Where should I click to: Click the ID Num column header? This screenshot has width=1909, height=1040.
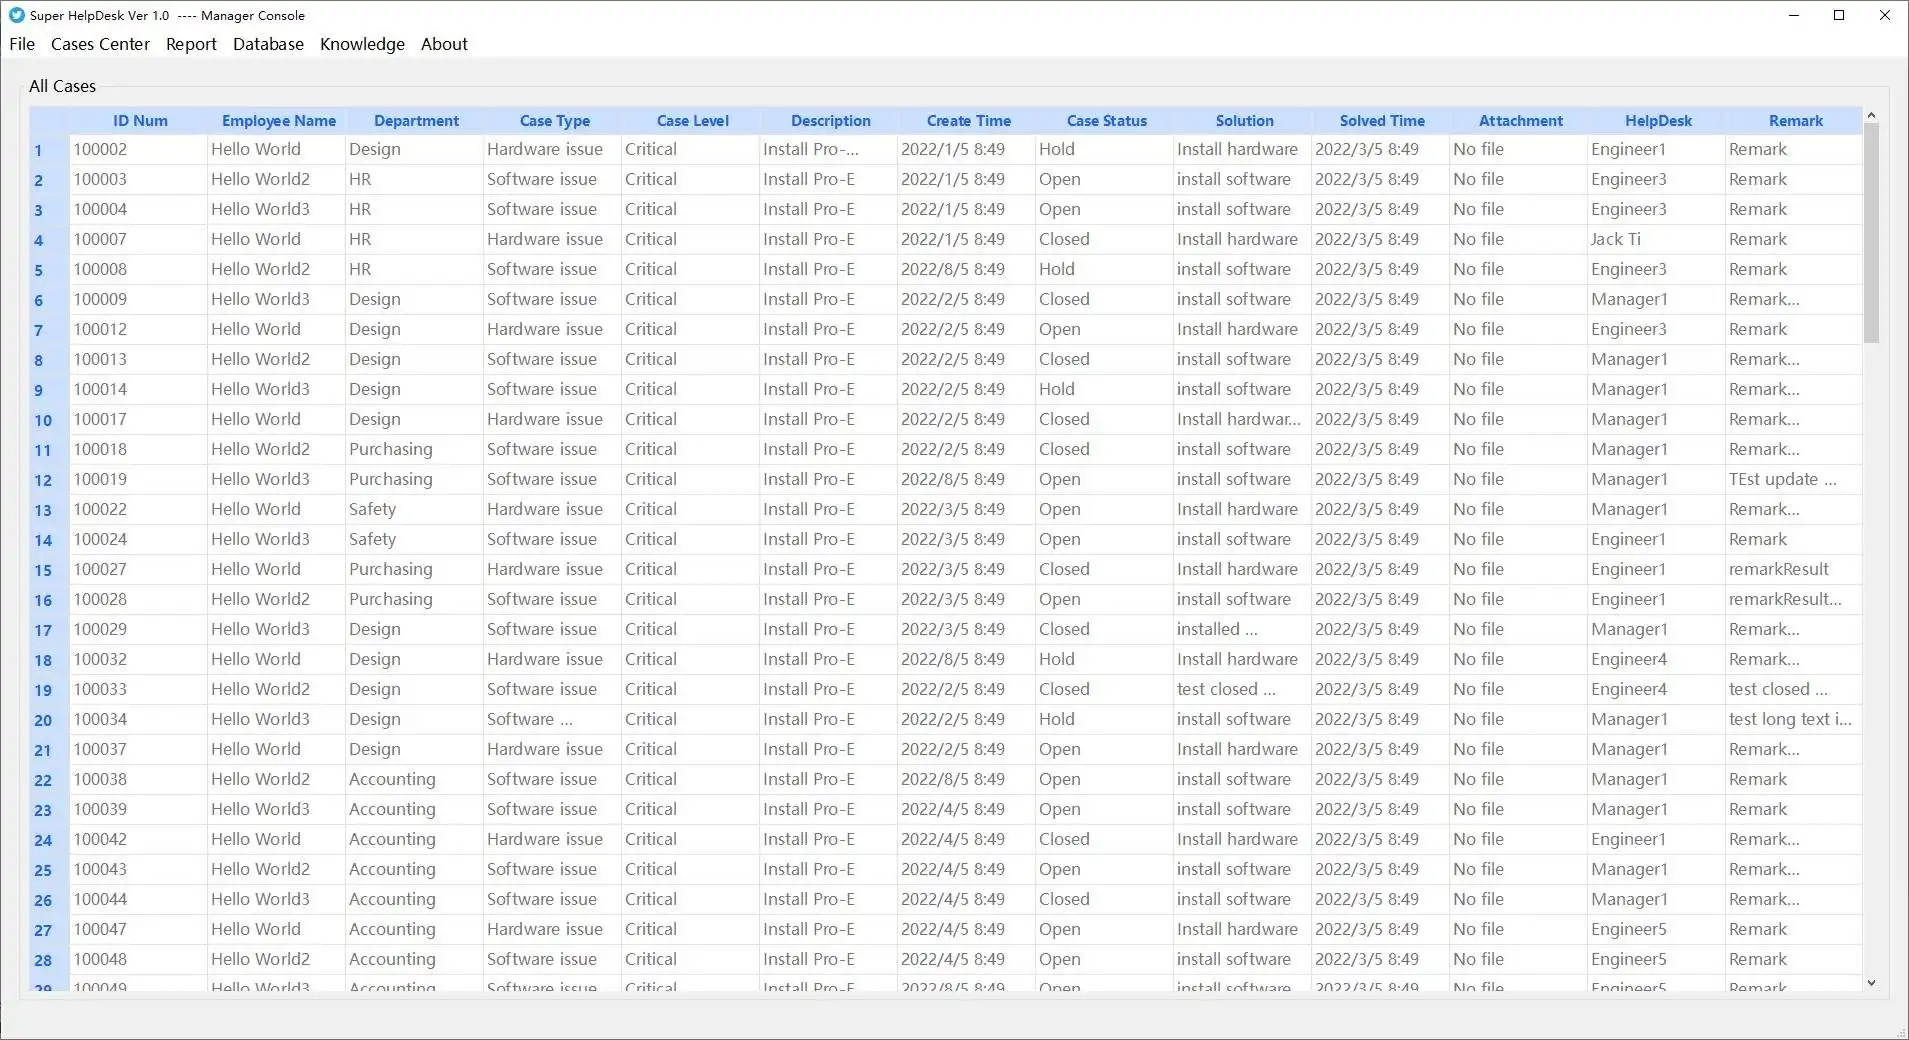[x=140, y=121]
